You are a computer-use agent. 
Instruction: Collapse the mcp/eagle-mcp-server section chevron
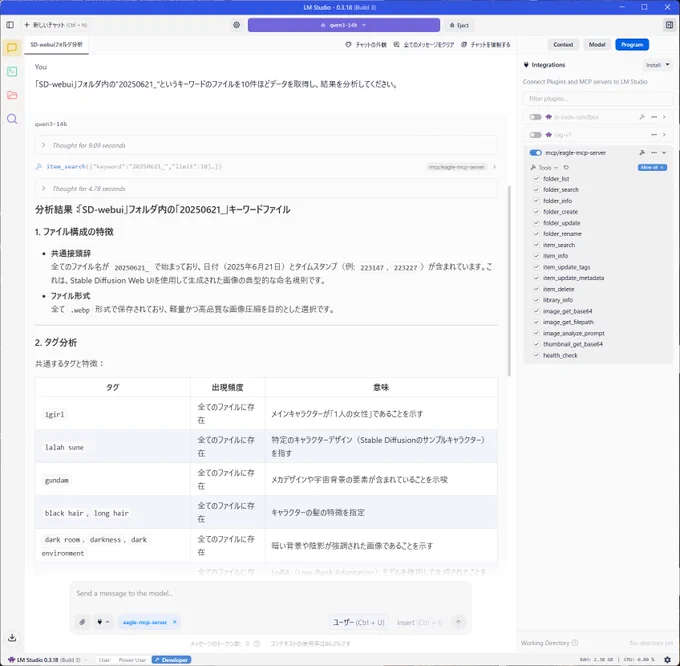coord(664,153)
